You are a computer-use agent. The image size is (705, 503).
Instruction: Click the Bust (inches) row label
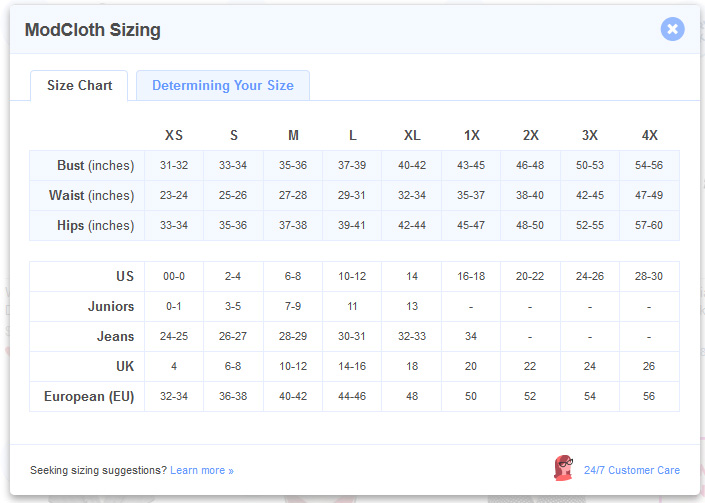95,165
